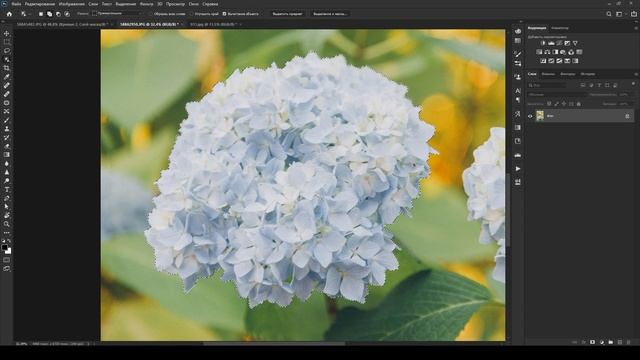Toggle layer filtering switch in Layers panel
640x360 pixels.
point(633,84)
